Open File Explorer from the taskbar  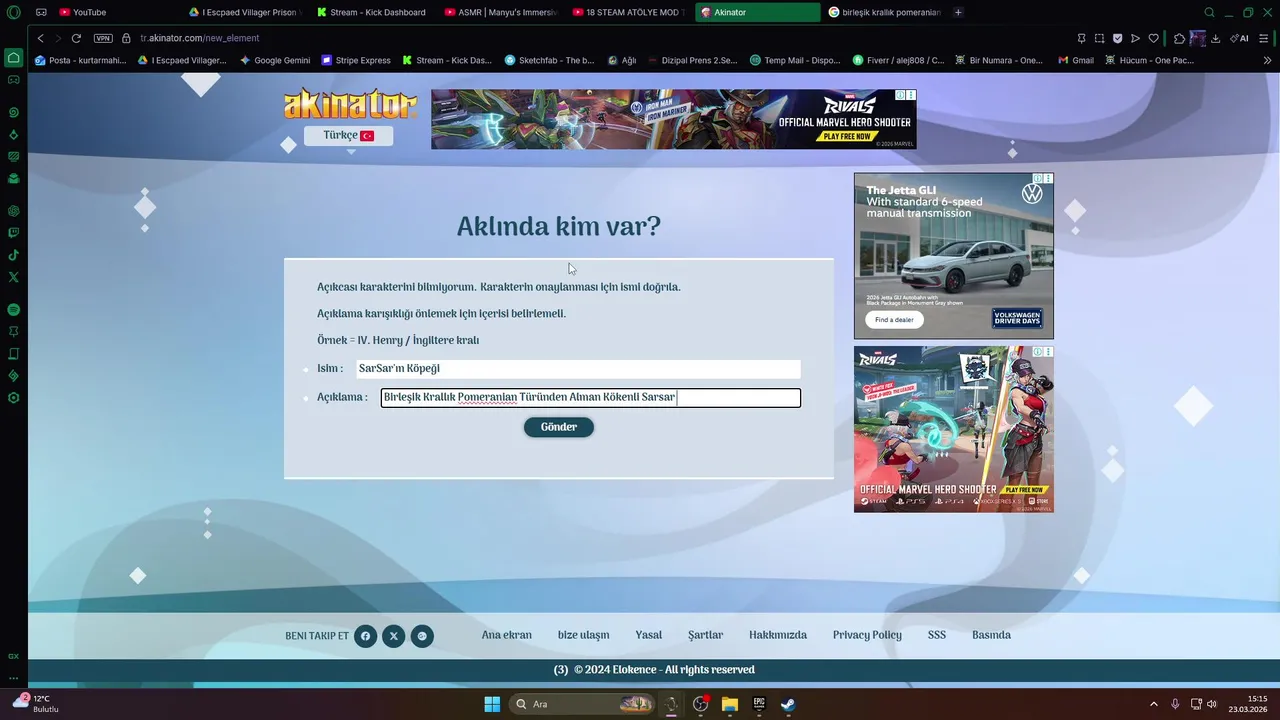click(730, 704)
